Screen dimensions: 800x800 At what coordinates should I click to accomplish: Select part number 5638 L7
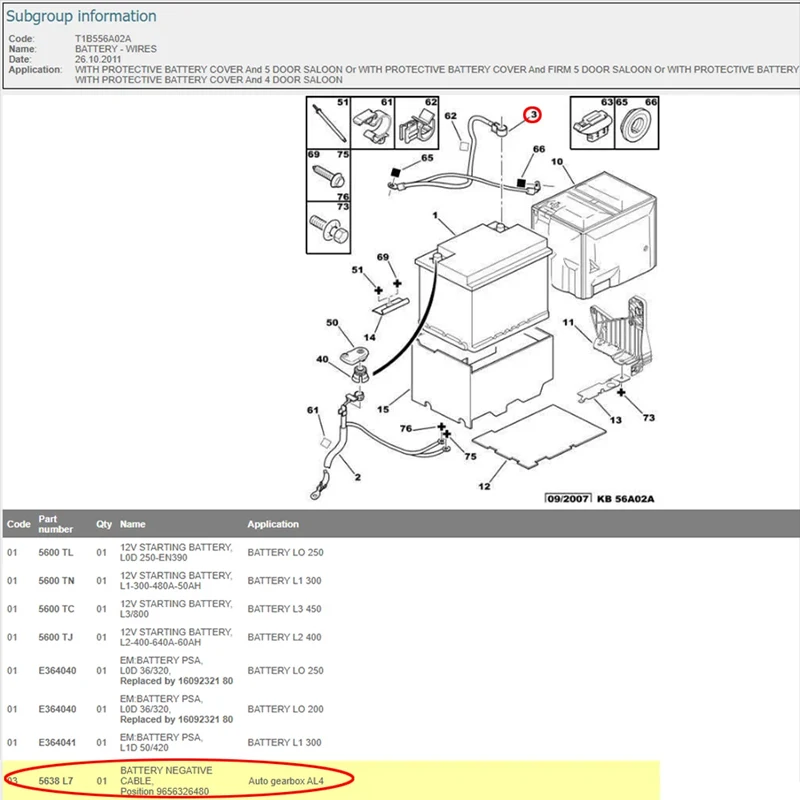(x=56, y=781)
